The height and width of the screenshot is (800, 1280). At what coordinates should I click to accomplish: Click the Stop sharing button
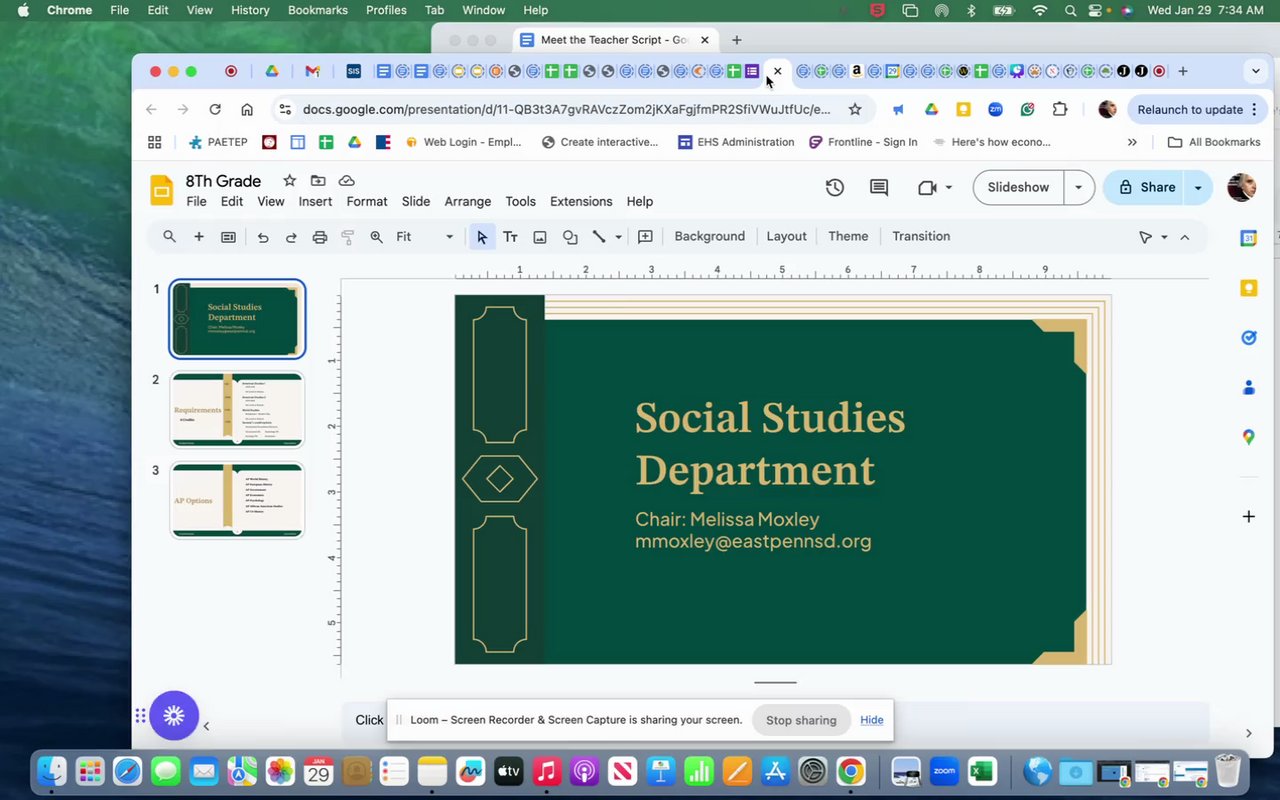tap(801, 720)
